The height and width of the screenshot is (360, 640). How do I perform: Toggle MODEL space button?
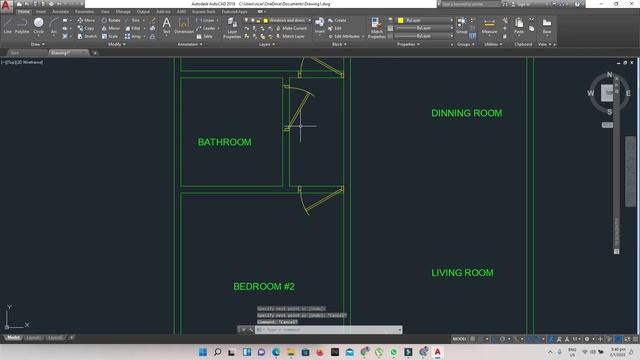[459, 339]
